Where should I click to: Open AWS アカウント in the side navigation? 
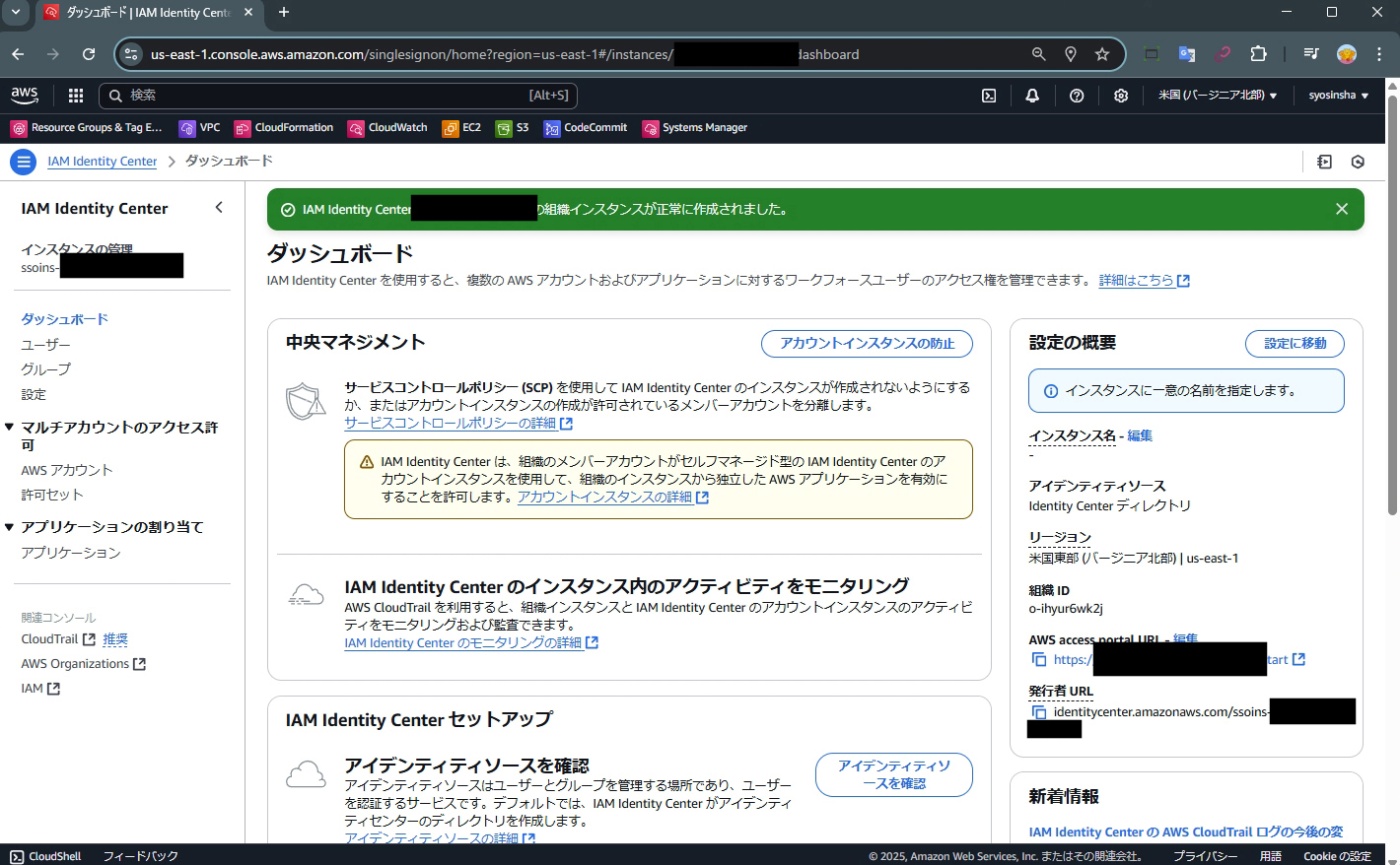pyautogui.click(x=67, y=470)
